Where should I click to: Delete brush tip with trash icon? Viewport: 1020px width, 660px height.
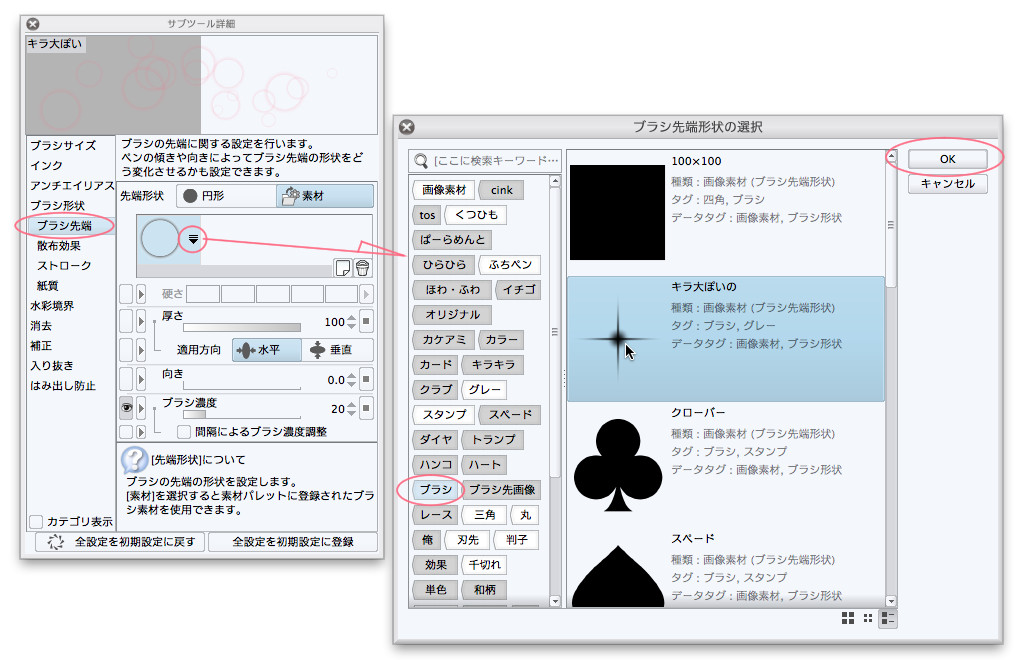tap(362, 267)
